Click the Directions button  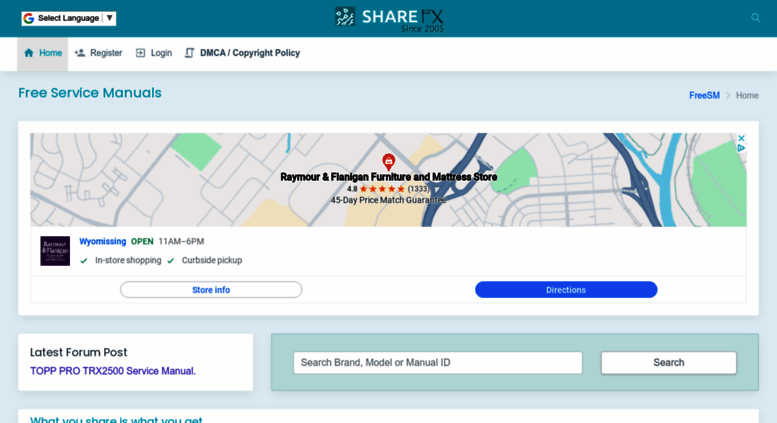tap(566, 290)
